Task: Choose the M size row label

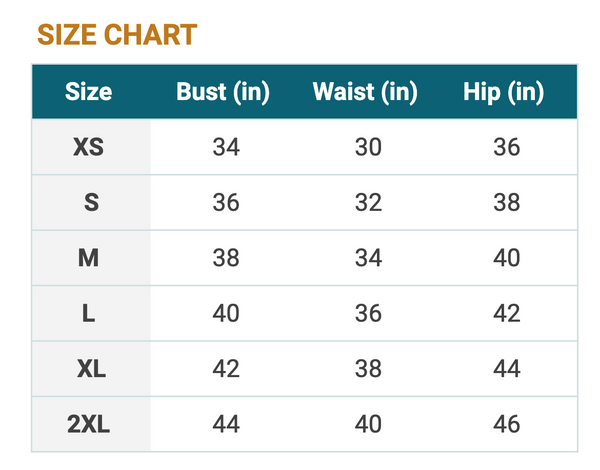Action: [x=89, y=258]
